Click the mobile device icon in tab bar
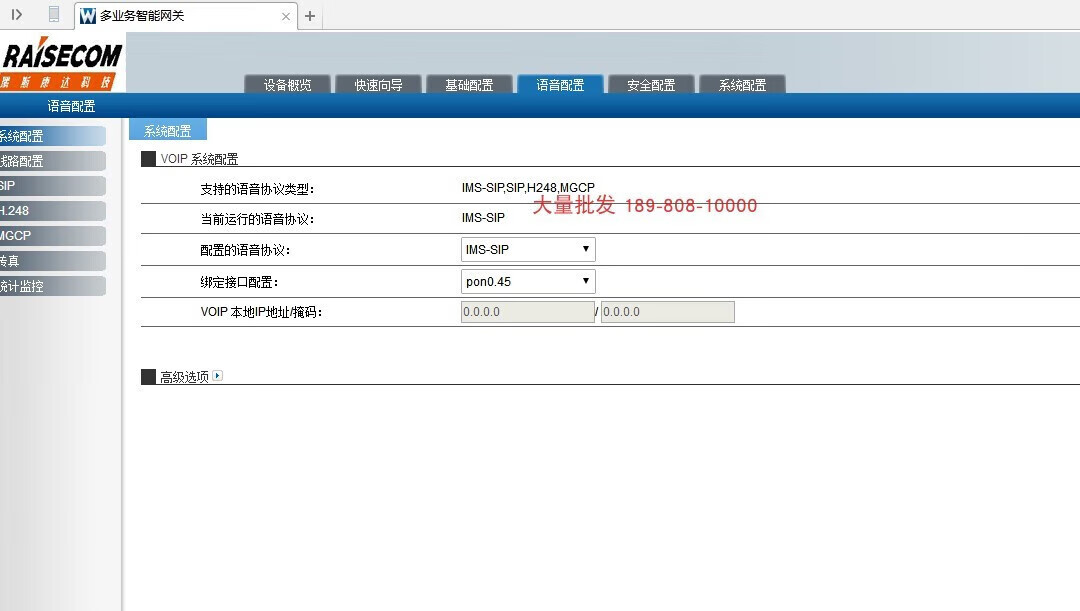The image size is (1080, 611). click(x=54, y=15)
